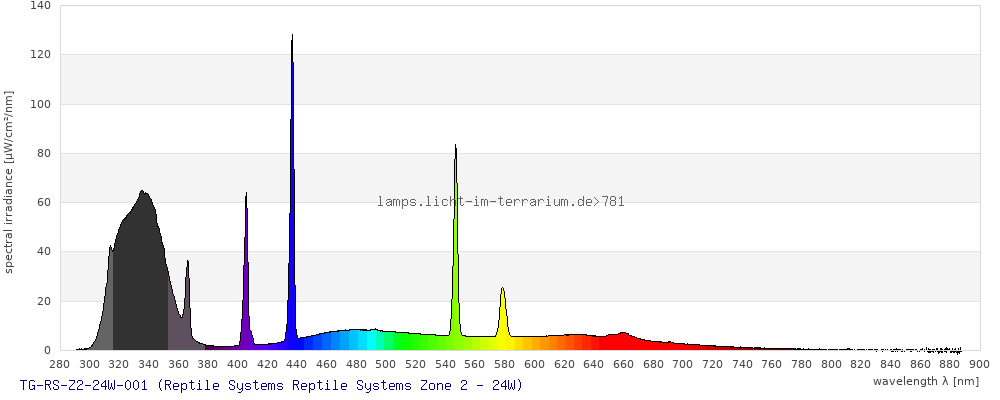Click the x-axis tick label '860'
Image resolution: width=1000 pixels, height=400 pixels.
point(920,364)
